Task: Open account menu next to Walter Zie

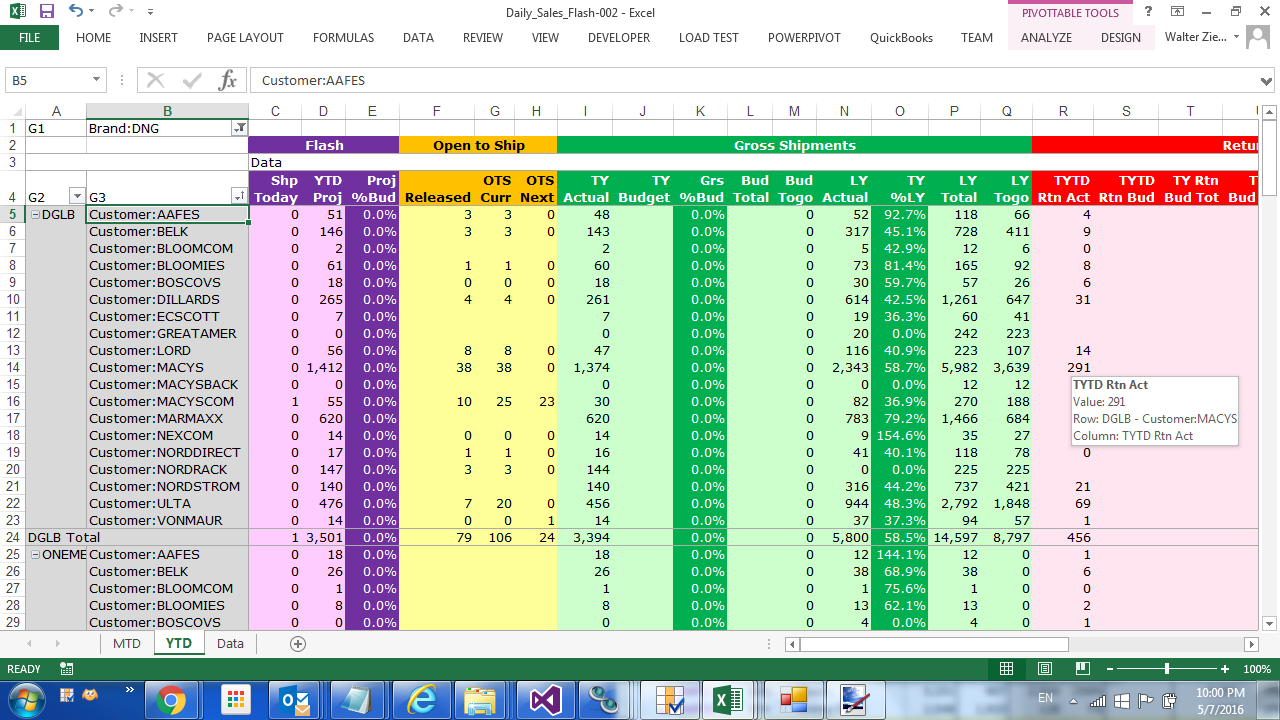Action: tap(1237, 37)
